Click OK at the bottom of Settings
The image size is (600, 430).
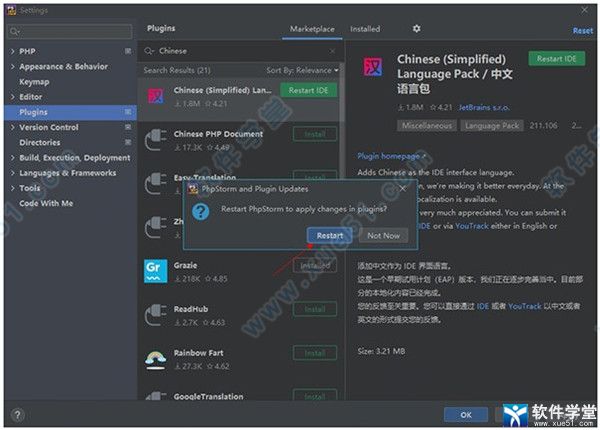pyautogui.click(x=466, y=415)
